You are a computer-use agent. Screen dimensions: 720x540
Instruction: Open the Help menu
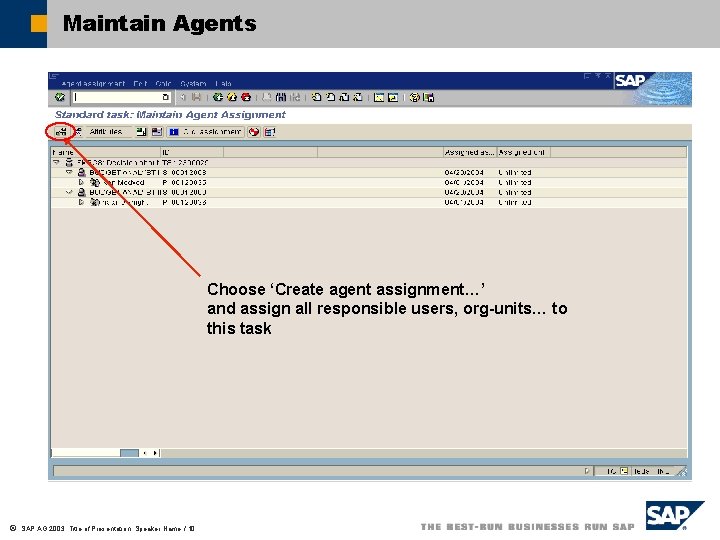[223, 84]
